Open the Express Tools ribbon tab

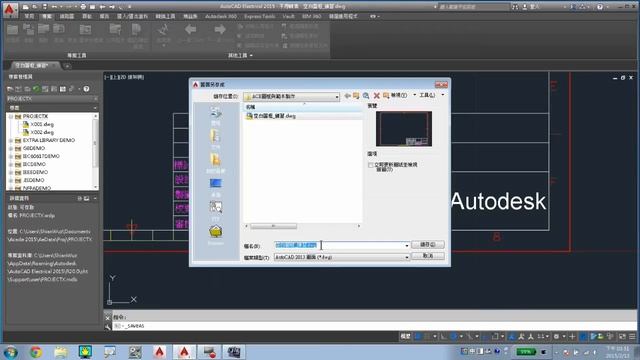[x=260, y=16]
